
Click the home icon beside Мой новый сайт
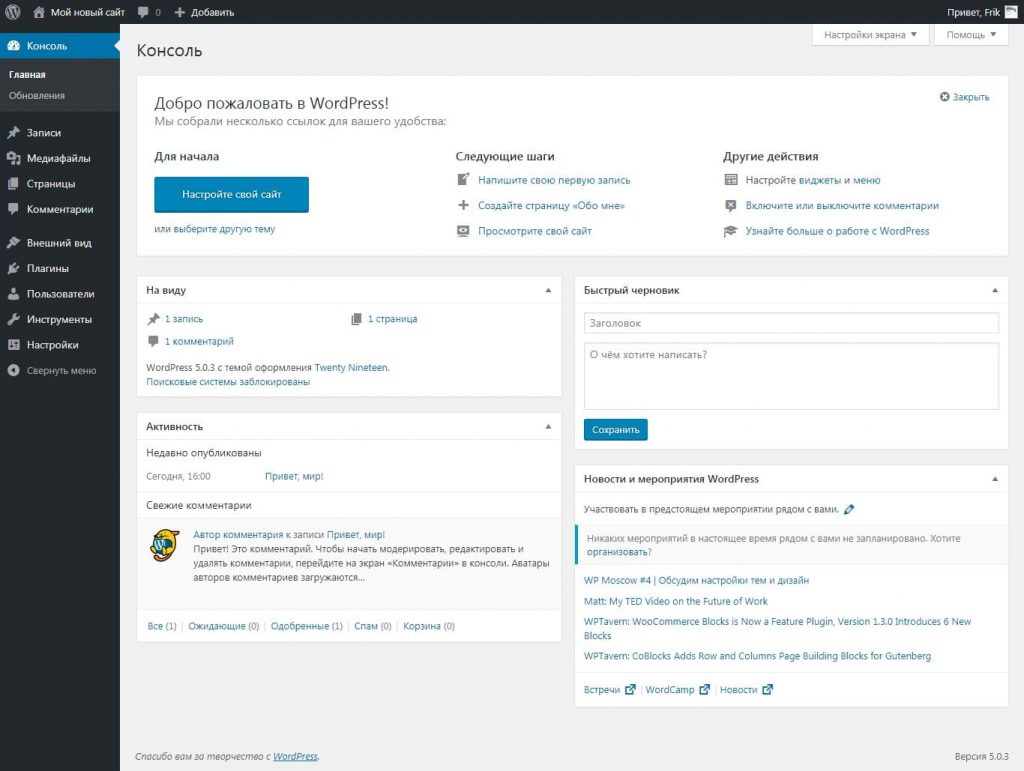tap(39, 12)
